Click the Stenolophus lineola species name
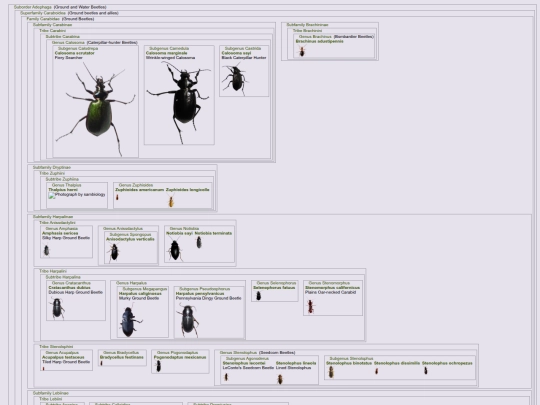 tap(296, 363)
